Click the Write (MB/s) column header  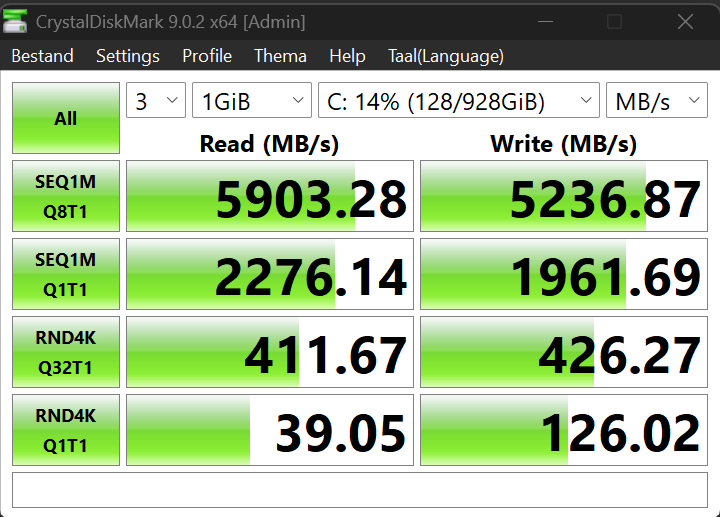click(x=564, y=144)
